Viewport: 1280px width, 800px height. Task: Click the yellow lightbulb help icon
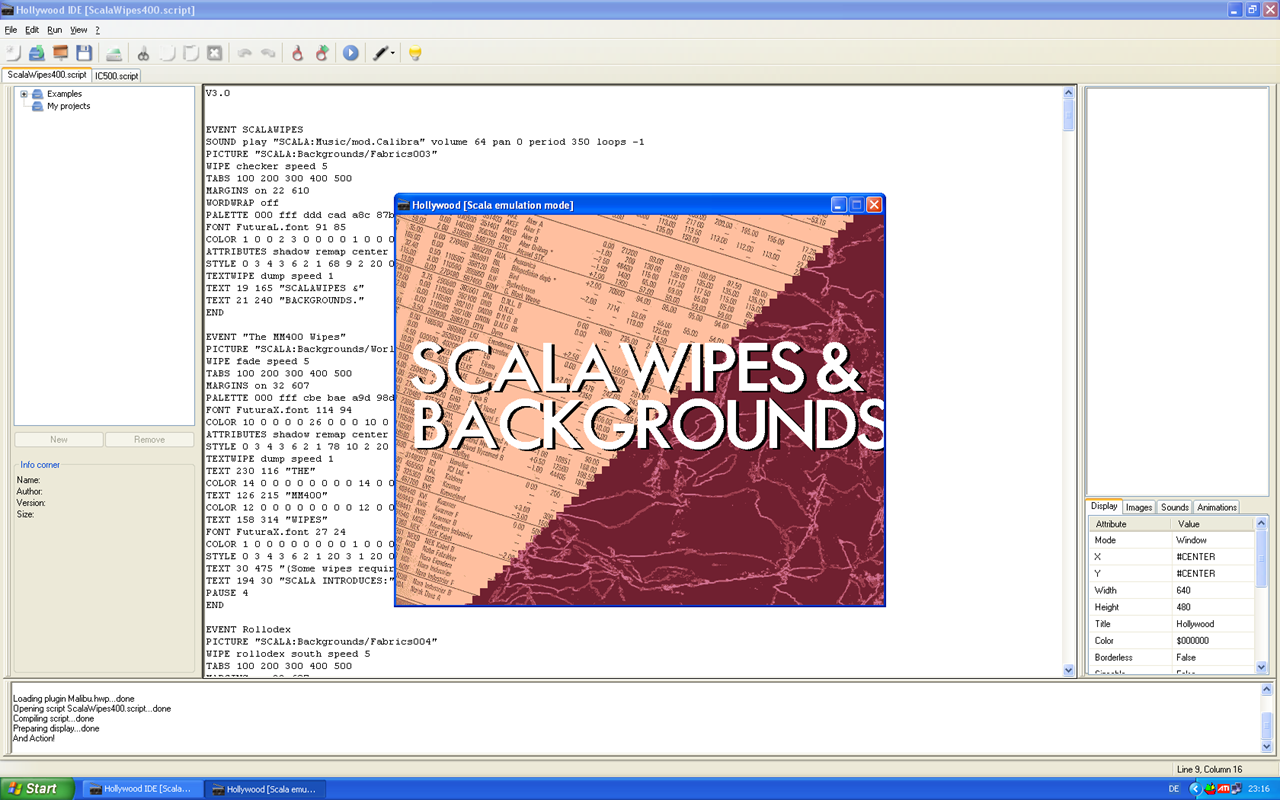415,53
